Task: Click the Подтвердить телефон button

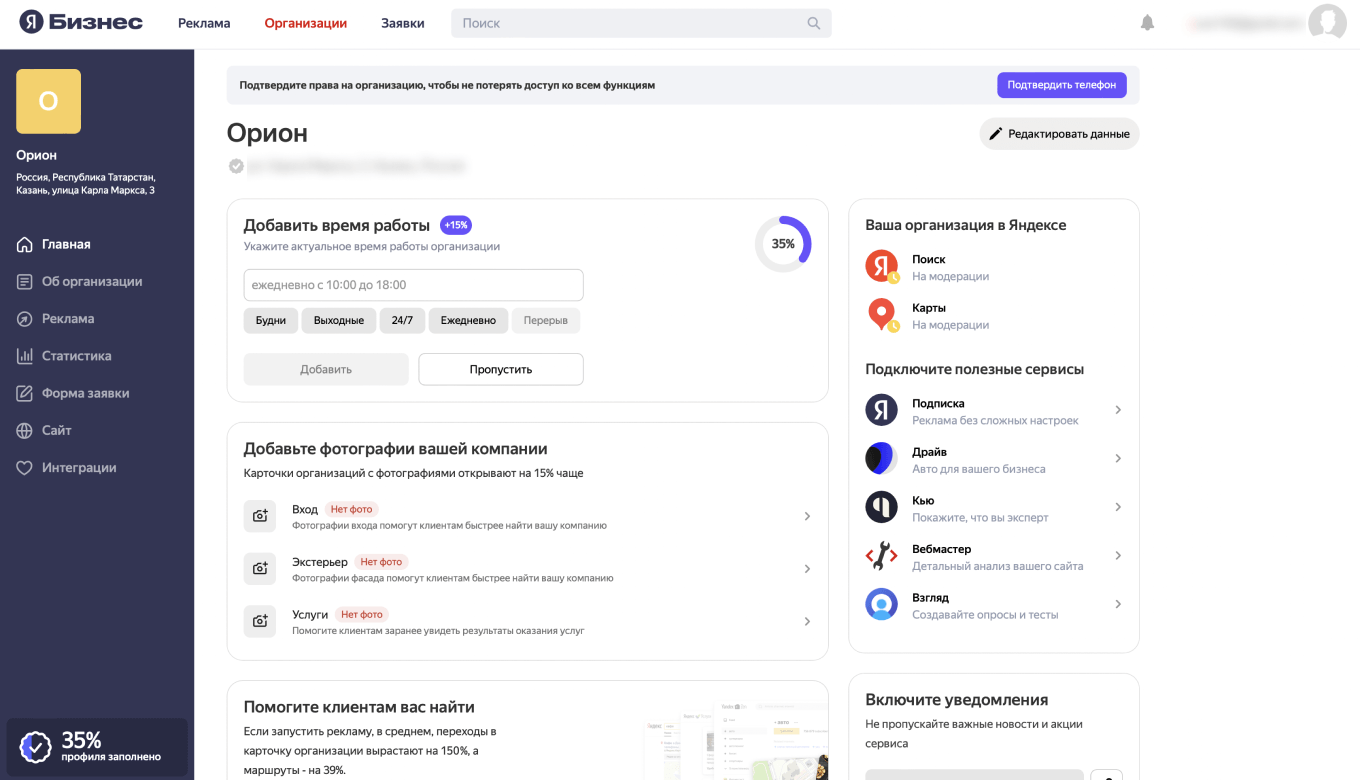Action: coord(1061,85)
